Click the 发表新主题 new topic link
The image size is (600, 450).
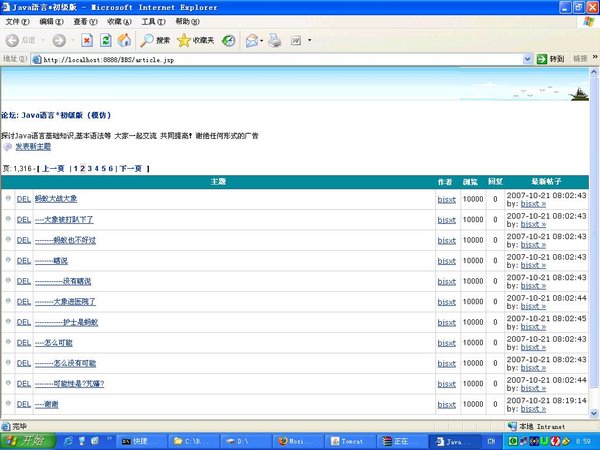click(x=33, y=147)
